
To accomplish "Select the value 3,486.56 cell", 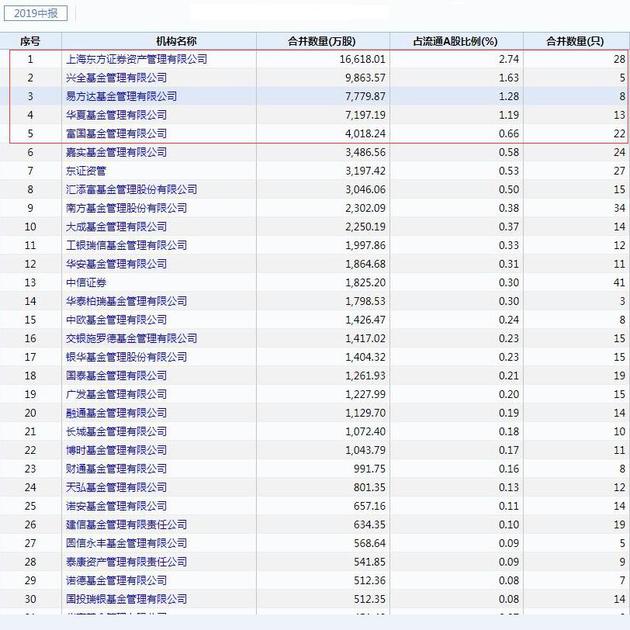I will [365, 152].
